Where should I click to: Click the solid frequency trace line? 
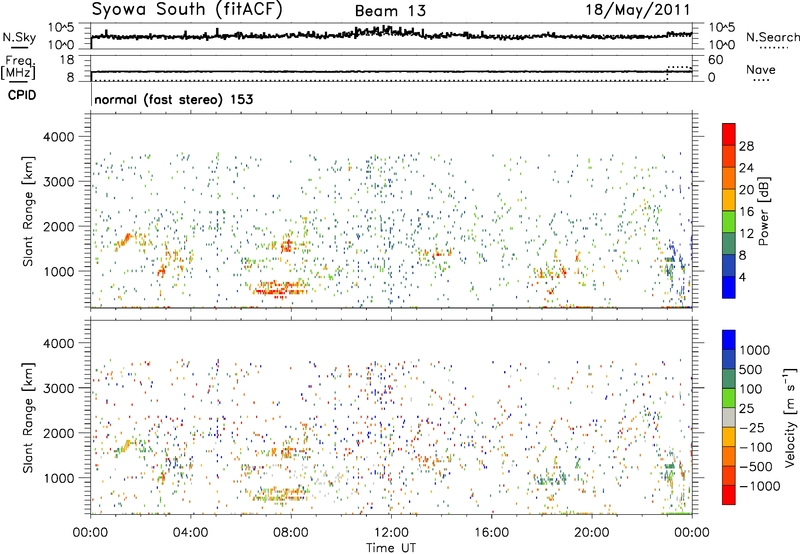391,72
